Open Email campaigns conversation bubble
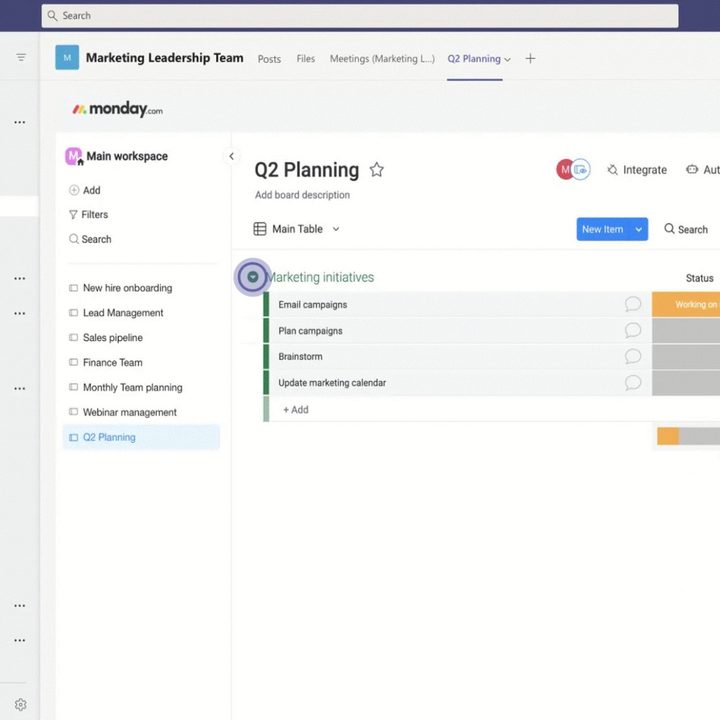 (x=632, y=304)
